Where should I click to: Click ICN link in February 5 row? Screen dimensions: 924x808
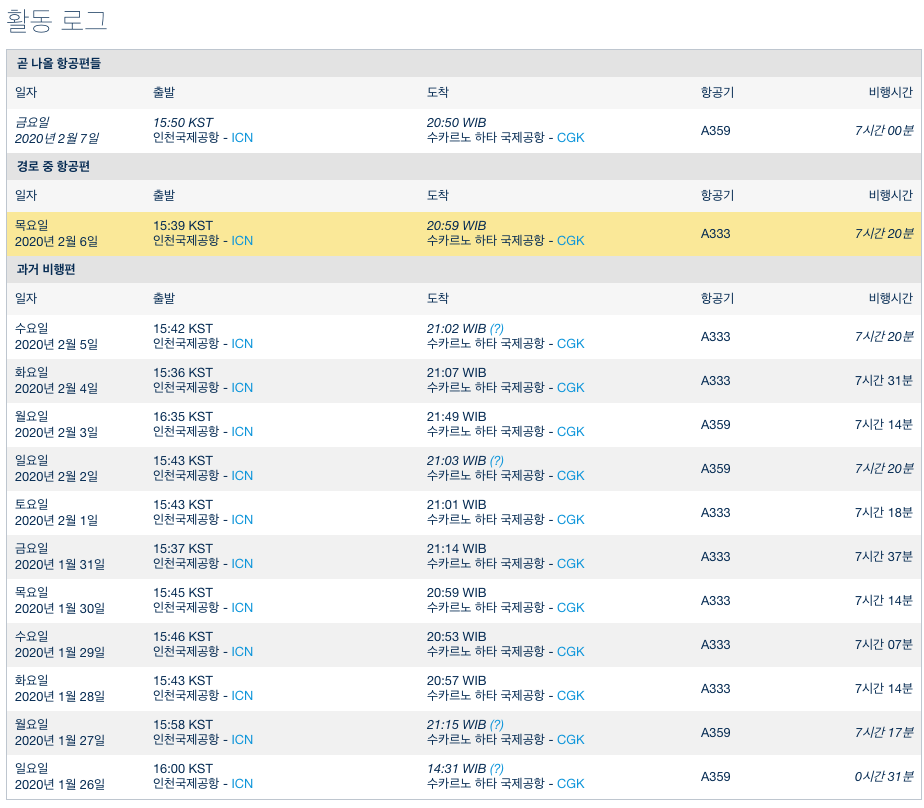tap(242, 344)
